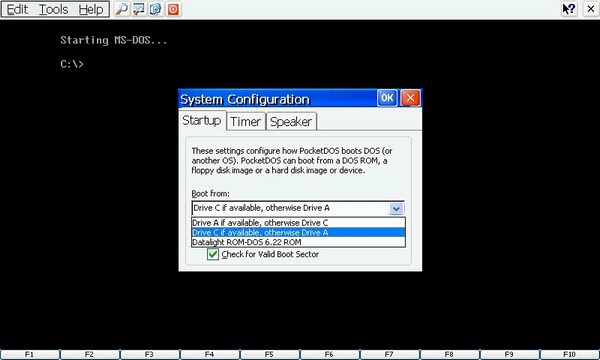The width and height of the screenshot is (600, 360).
Task: Switch to the Startup tab
Action: (x=202, y=121)
